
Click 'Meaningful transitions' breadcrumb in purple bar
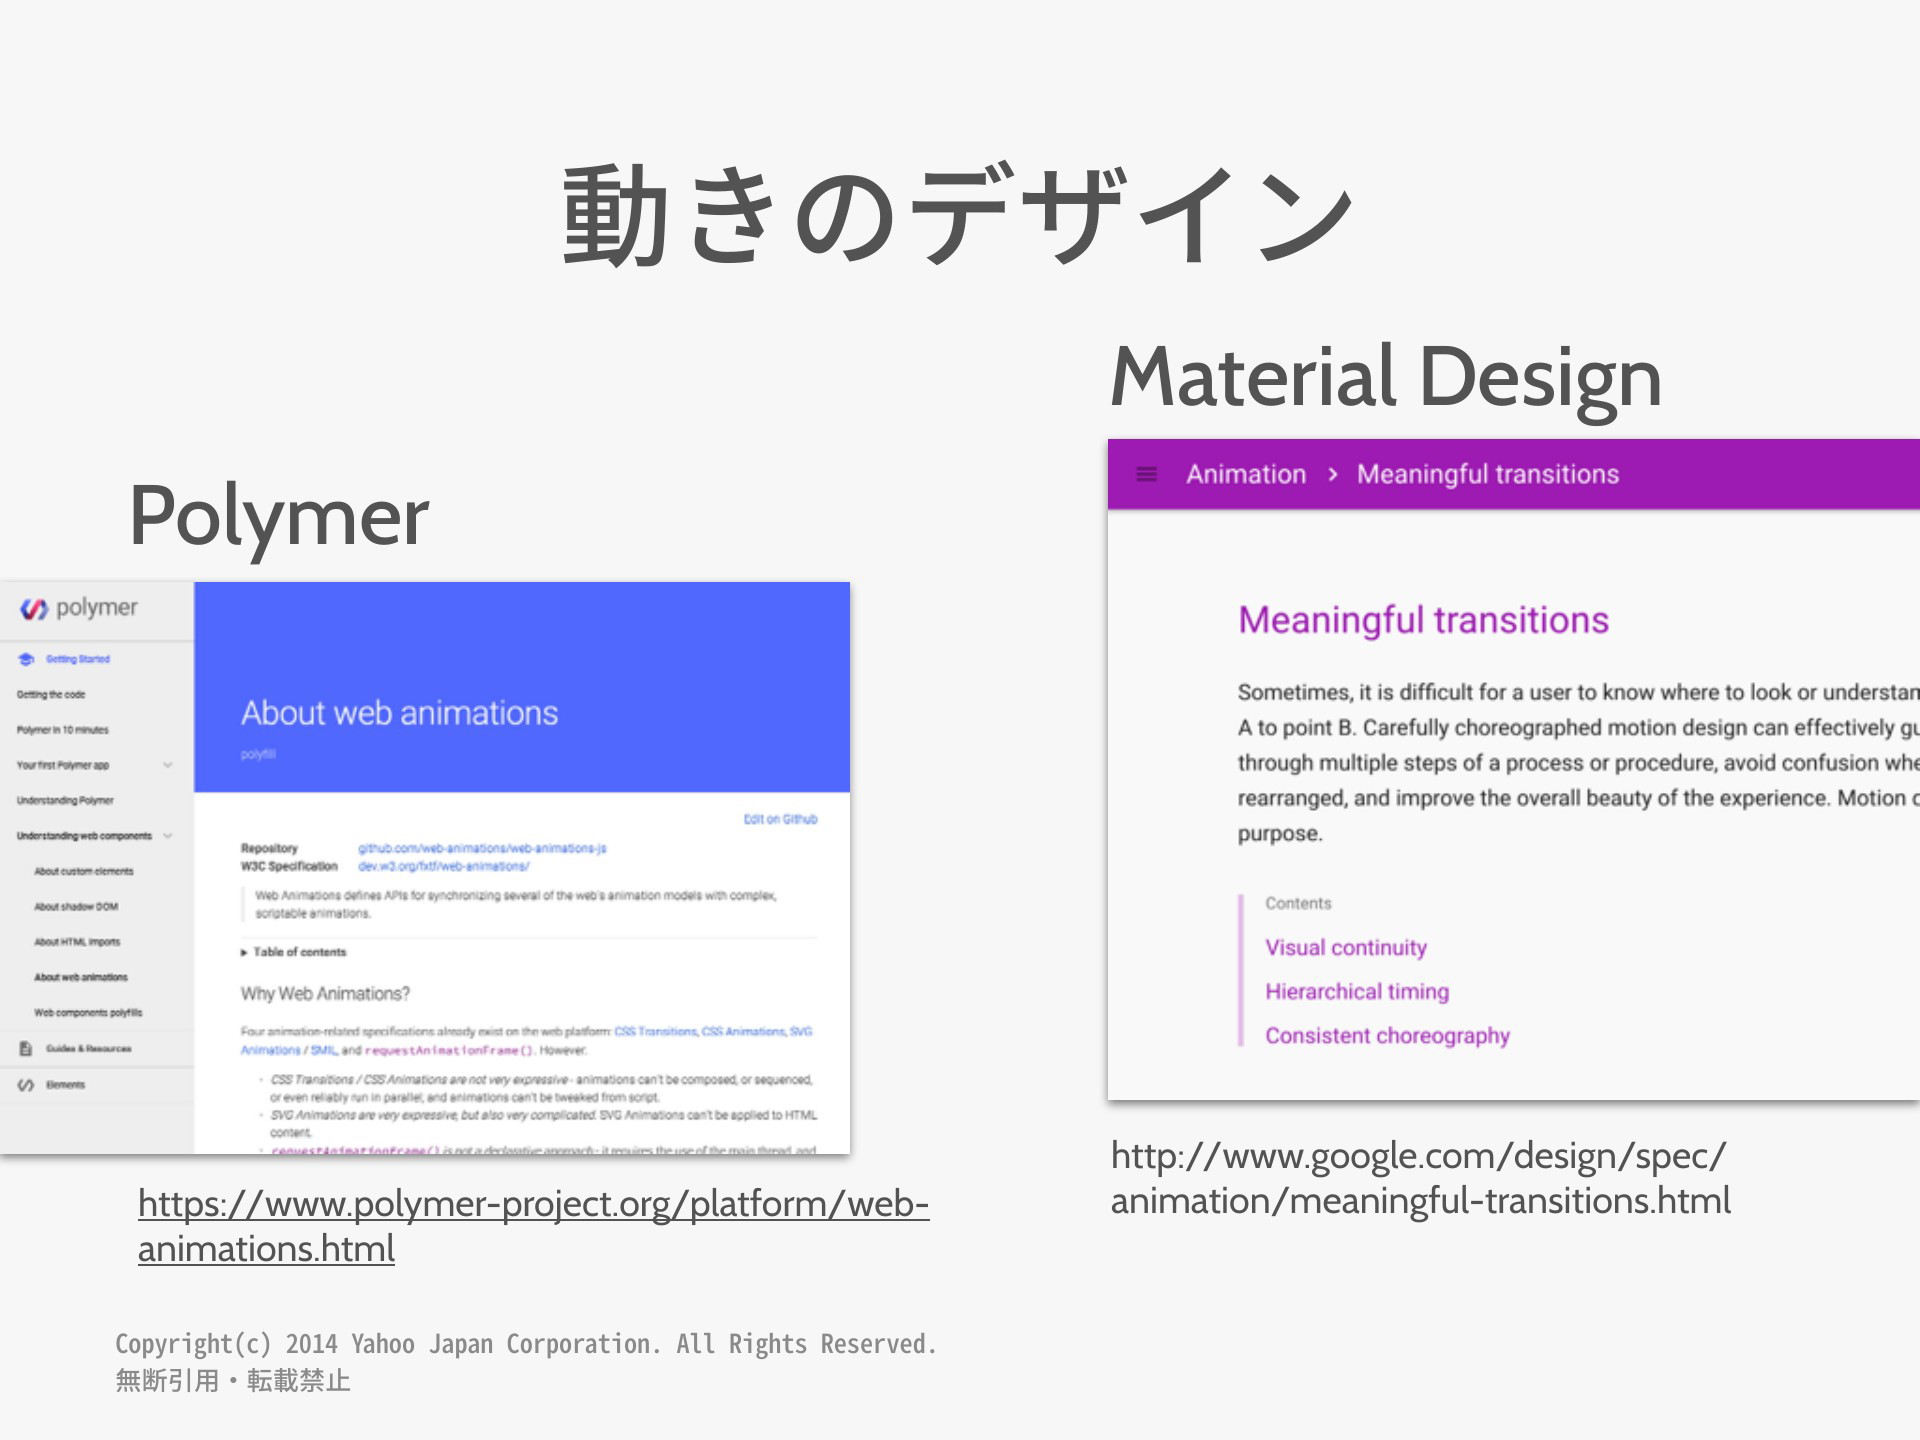coord(1488,474)
